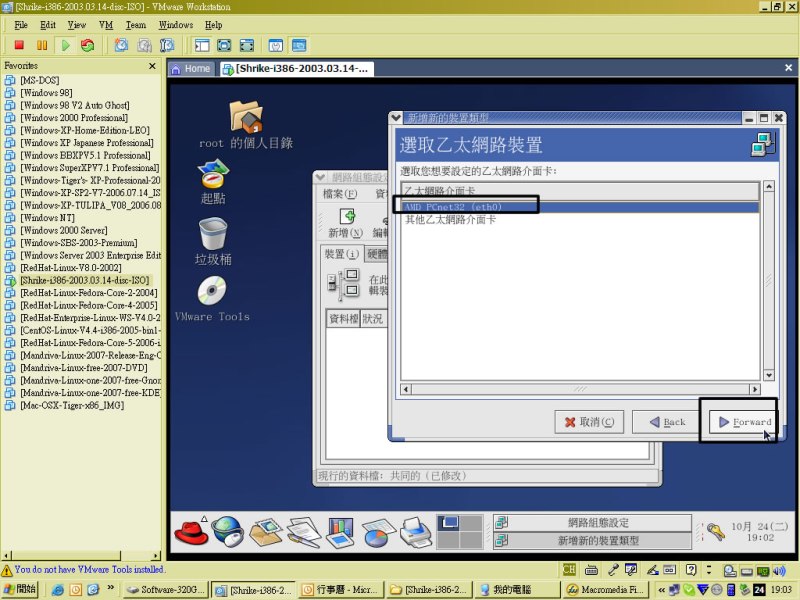The width and height of the screenshot is (800, 600).
Task: Select [MS-DOS] in Favorites
Action: (x=39, y=80)
